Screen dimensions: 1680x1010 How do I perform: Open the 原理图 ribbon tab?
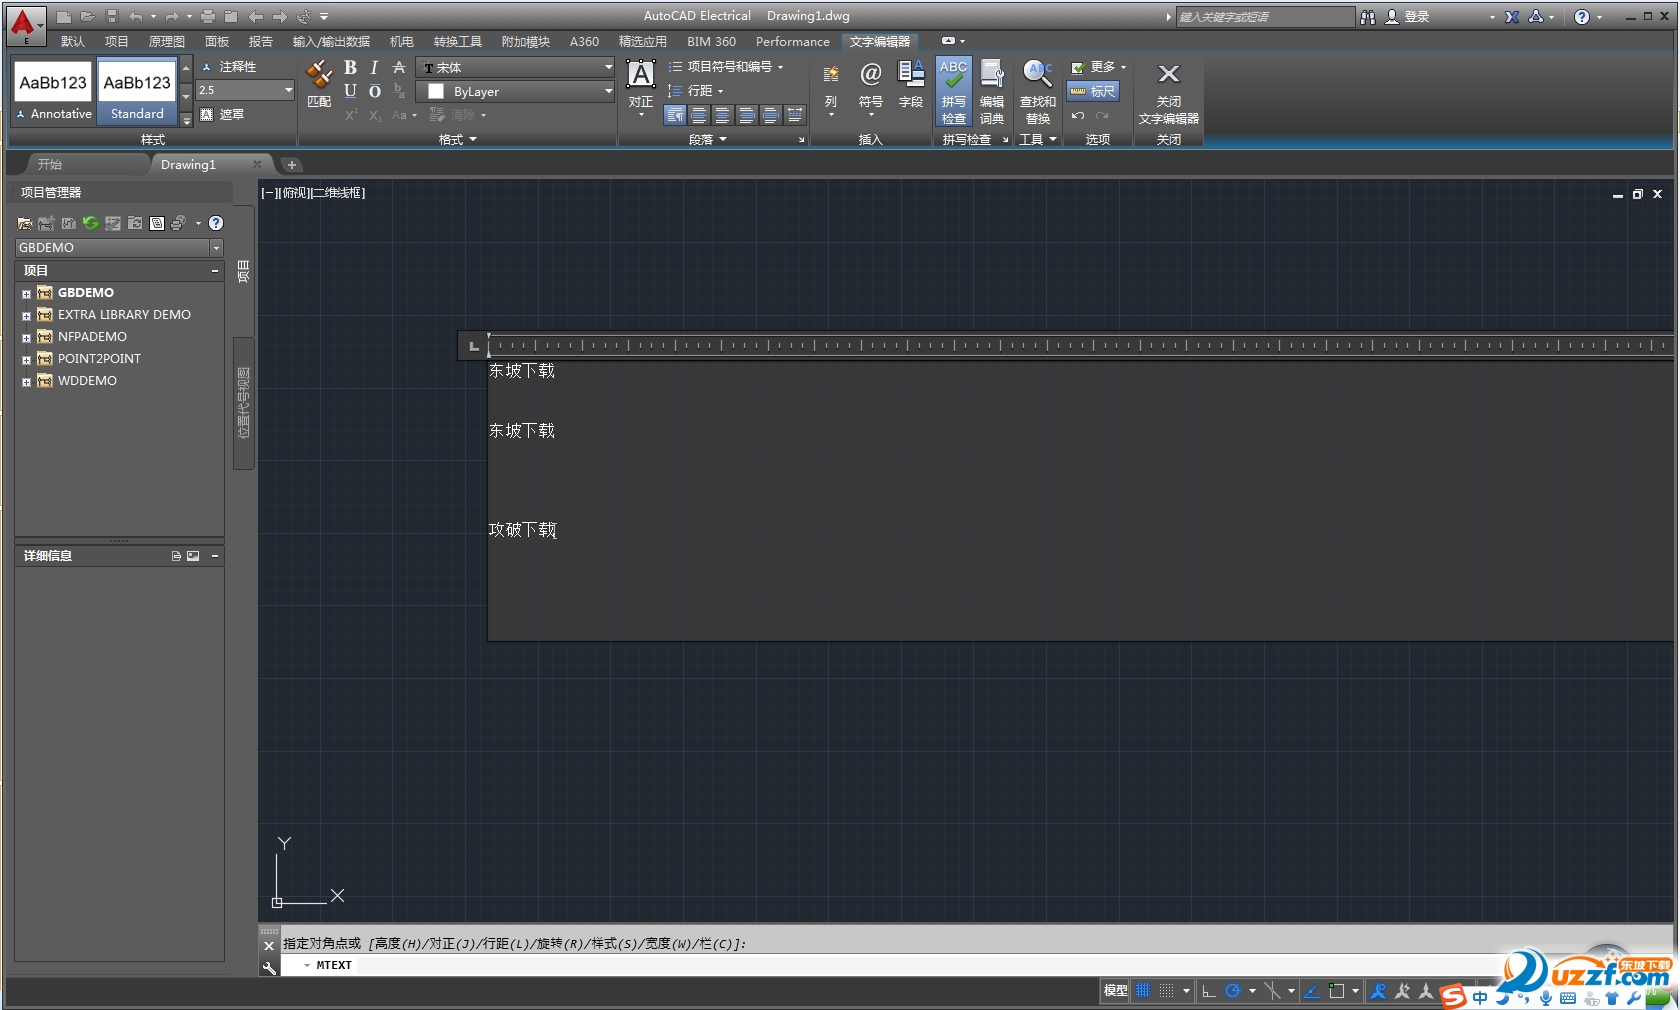[167, 42]
